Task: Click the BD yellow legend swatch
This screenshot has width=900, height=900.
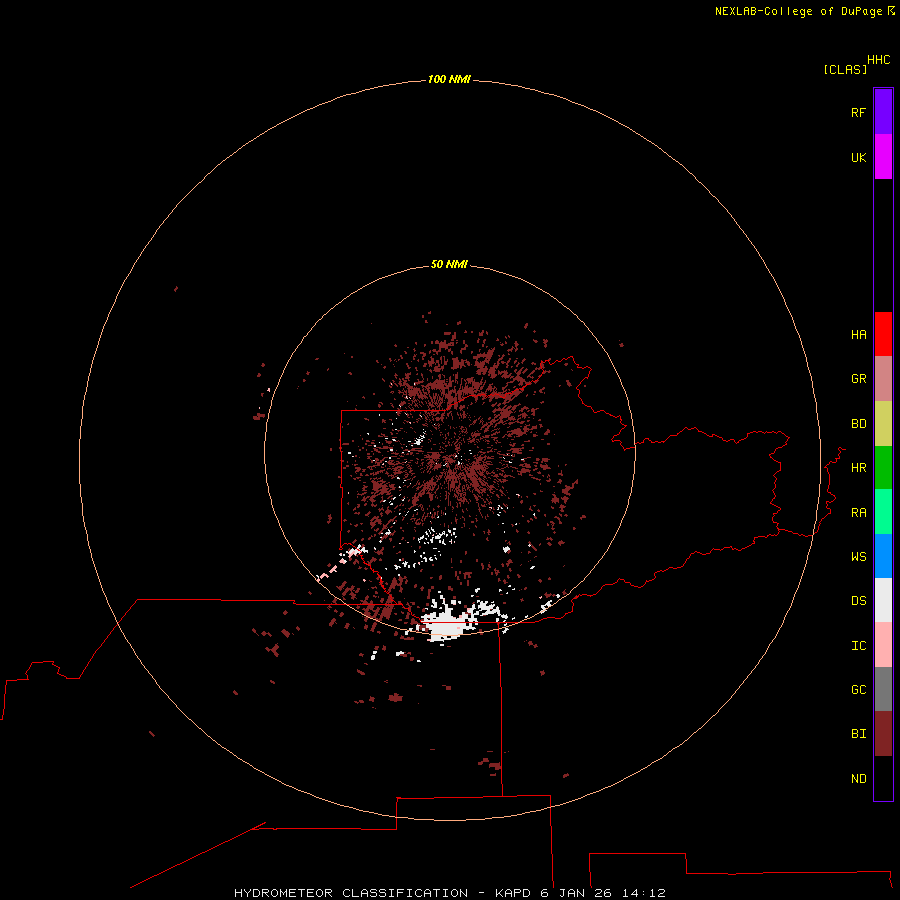Action: [x=883, y=424]
